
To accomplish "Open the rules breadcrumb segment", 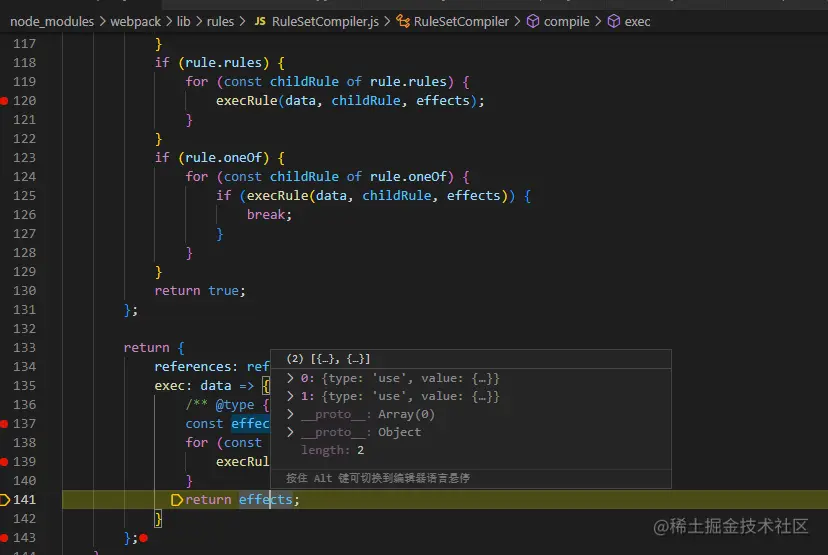I will [x=220, y=22].
